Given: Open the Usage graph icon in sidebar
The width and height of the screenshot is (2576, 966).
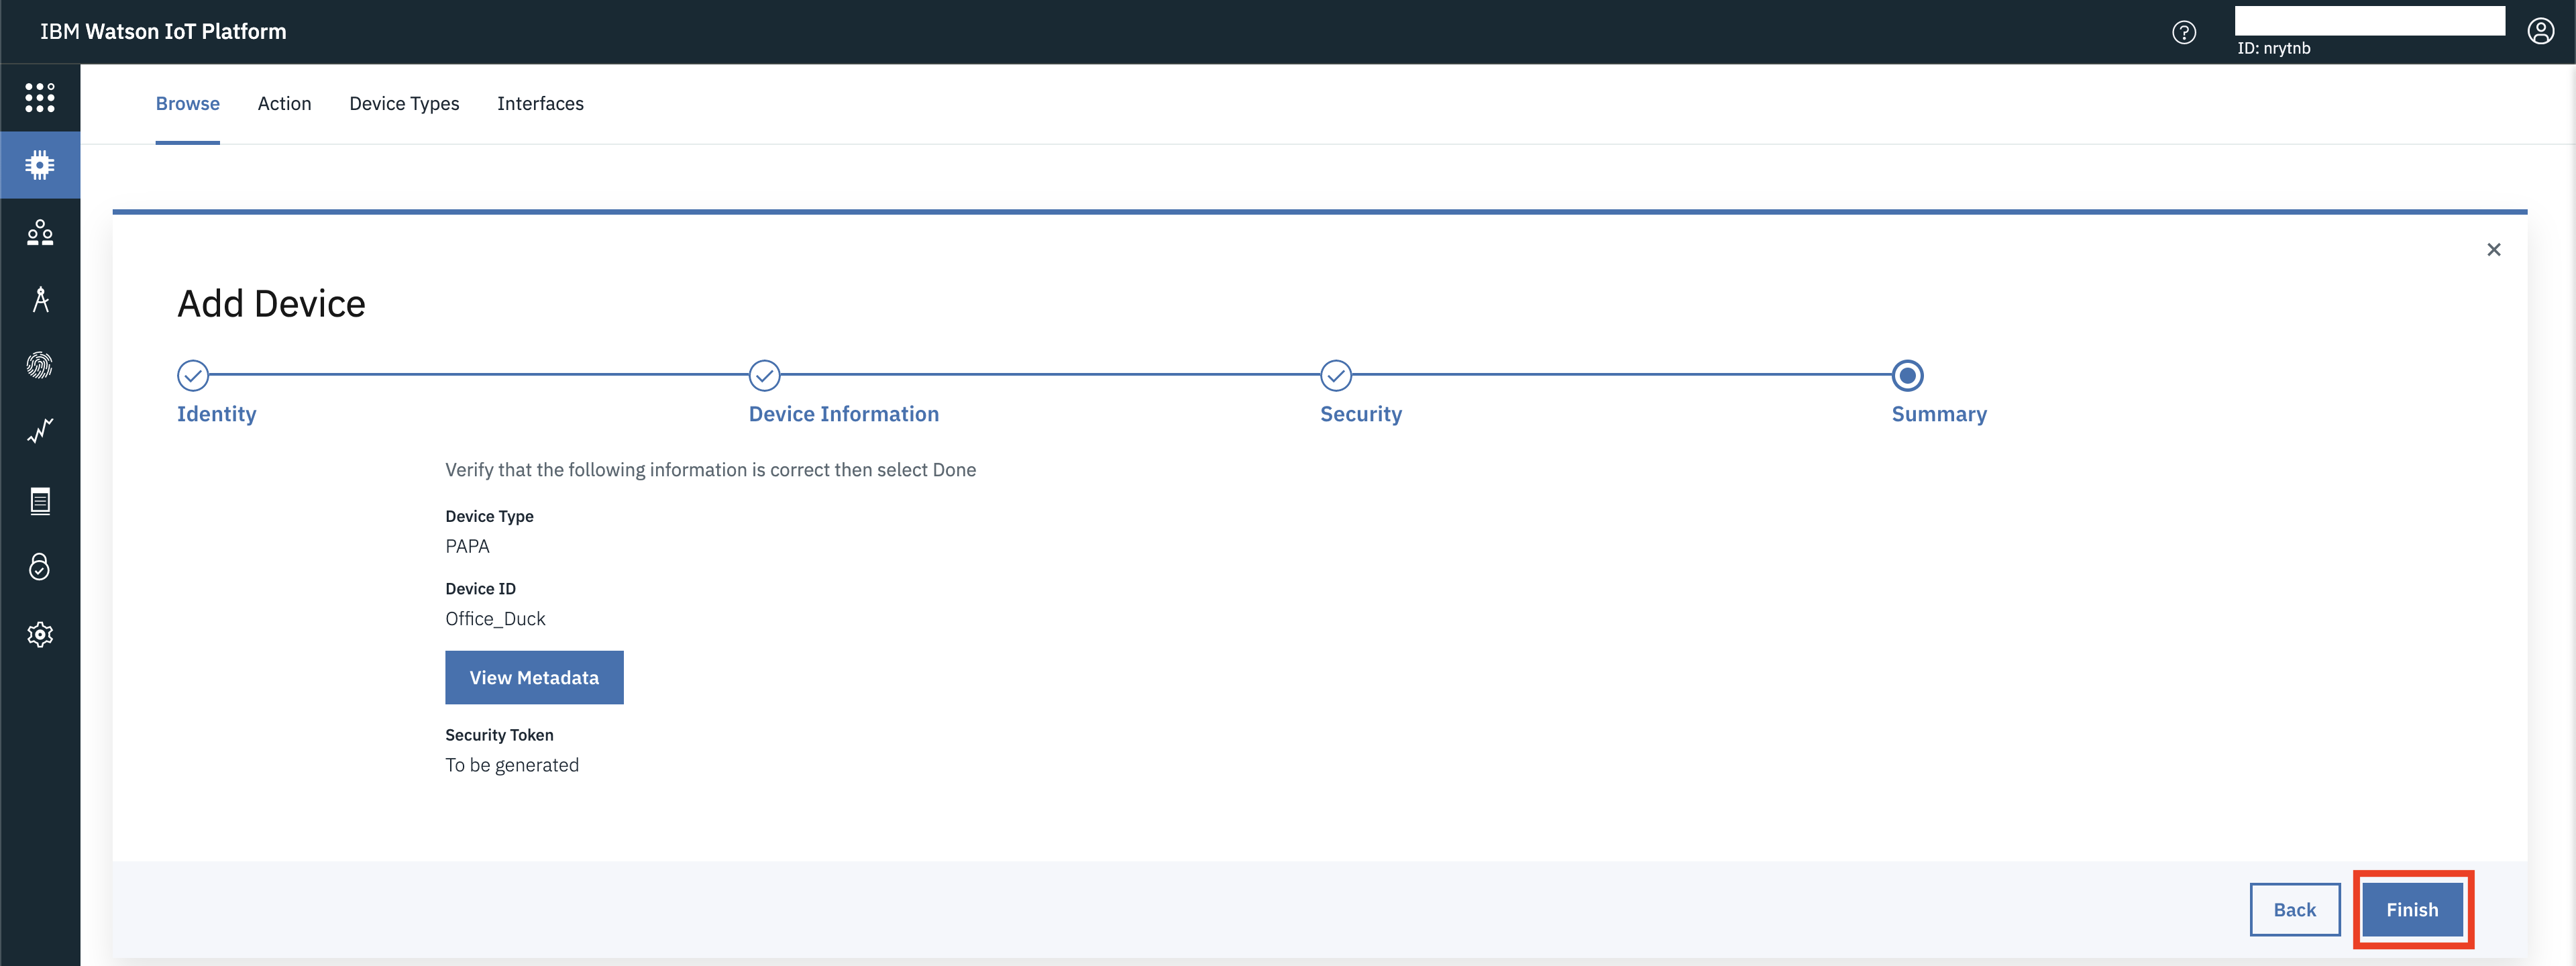Looking at the screenshot, I should [40, 431].
